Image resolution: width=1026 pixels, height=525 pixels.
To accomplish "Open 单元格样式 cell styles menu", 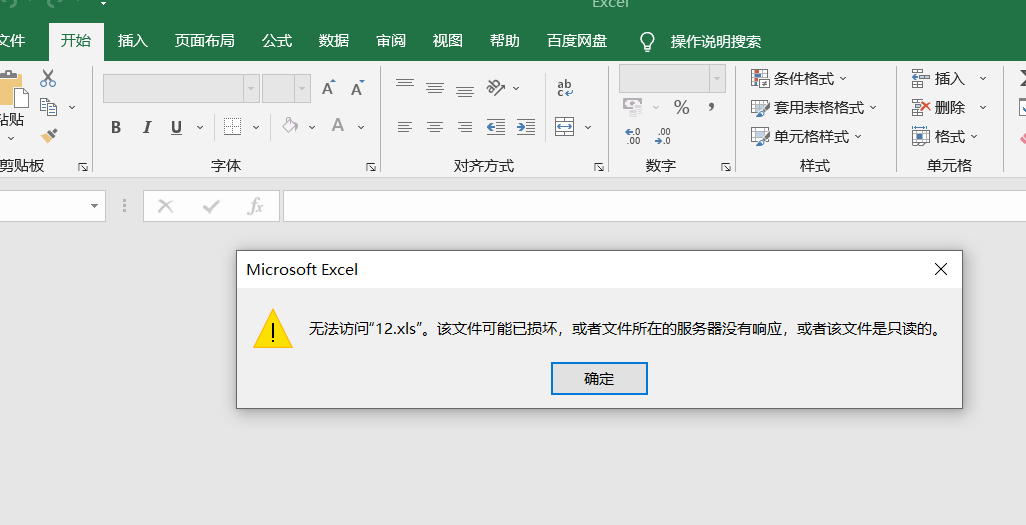I will click(806, 136).
